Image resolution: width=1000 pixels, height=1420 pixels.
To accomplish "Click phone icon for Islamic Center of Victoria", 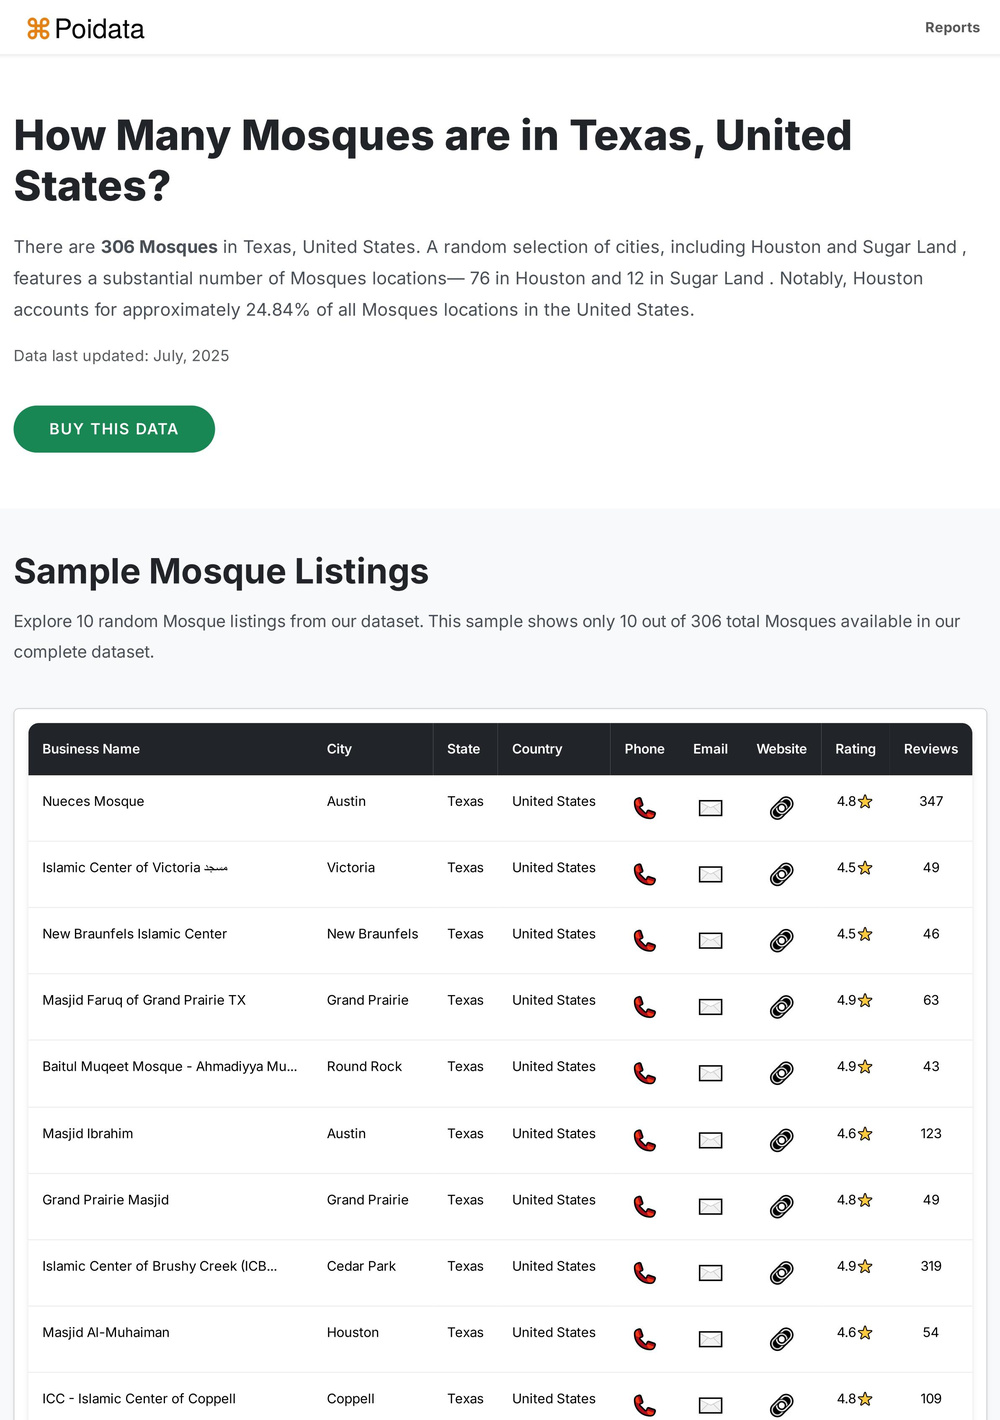I will 645,874.
